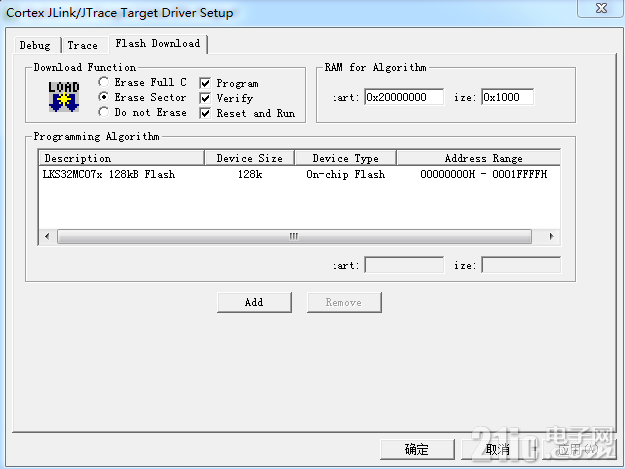Click the horizontal scrollbar right arrow

click(x=551, y=236)
